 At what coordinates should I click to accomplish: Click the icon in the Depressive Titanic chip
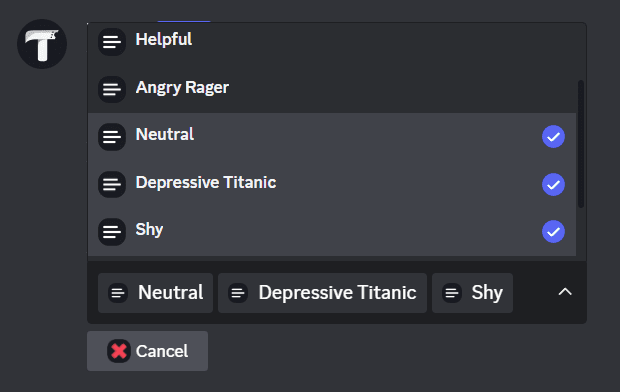(238, 293)
